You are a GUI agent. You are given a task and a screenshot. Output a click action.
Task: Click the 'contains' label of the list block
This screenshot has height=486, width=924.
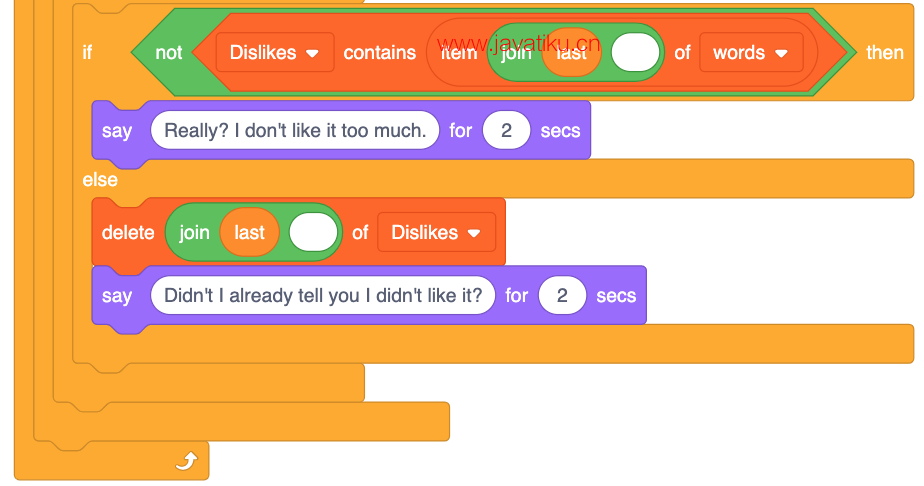pyautogui.click(x=380, y=52)
